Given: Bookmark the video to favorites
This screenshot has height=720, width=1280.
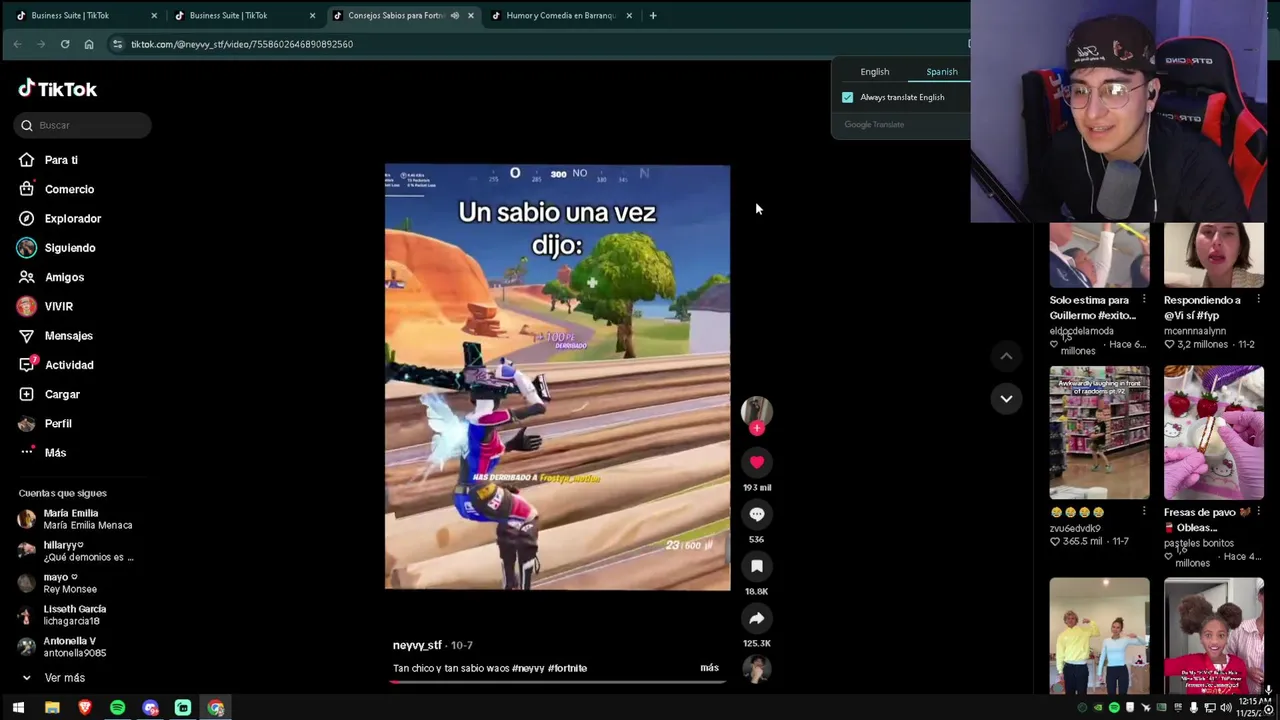Looking at the screenshot, I should tap(757, 566).
